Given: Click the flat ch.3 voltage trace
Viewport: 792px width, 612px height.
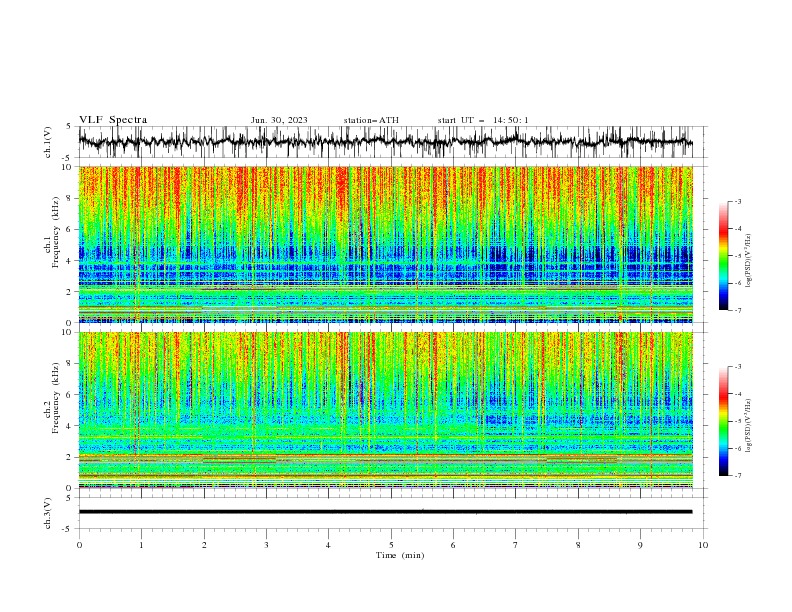Looking at the screenshot, I should point(385,512).
